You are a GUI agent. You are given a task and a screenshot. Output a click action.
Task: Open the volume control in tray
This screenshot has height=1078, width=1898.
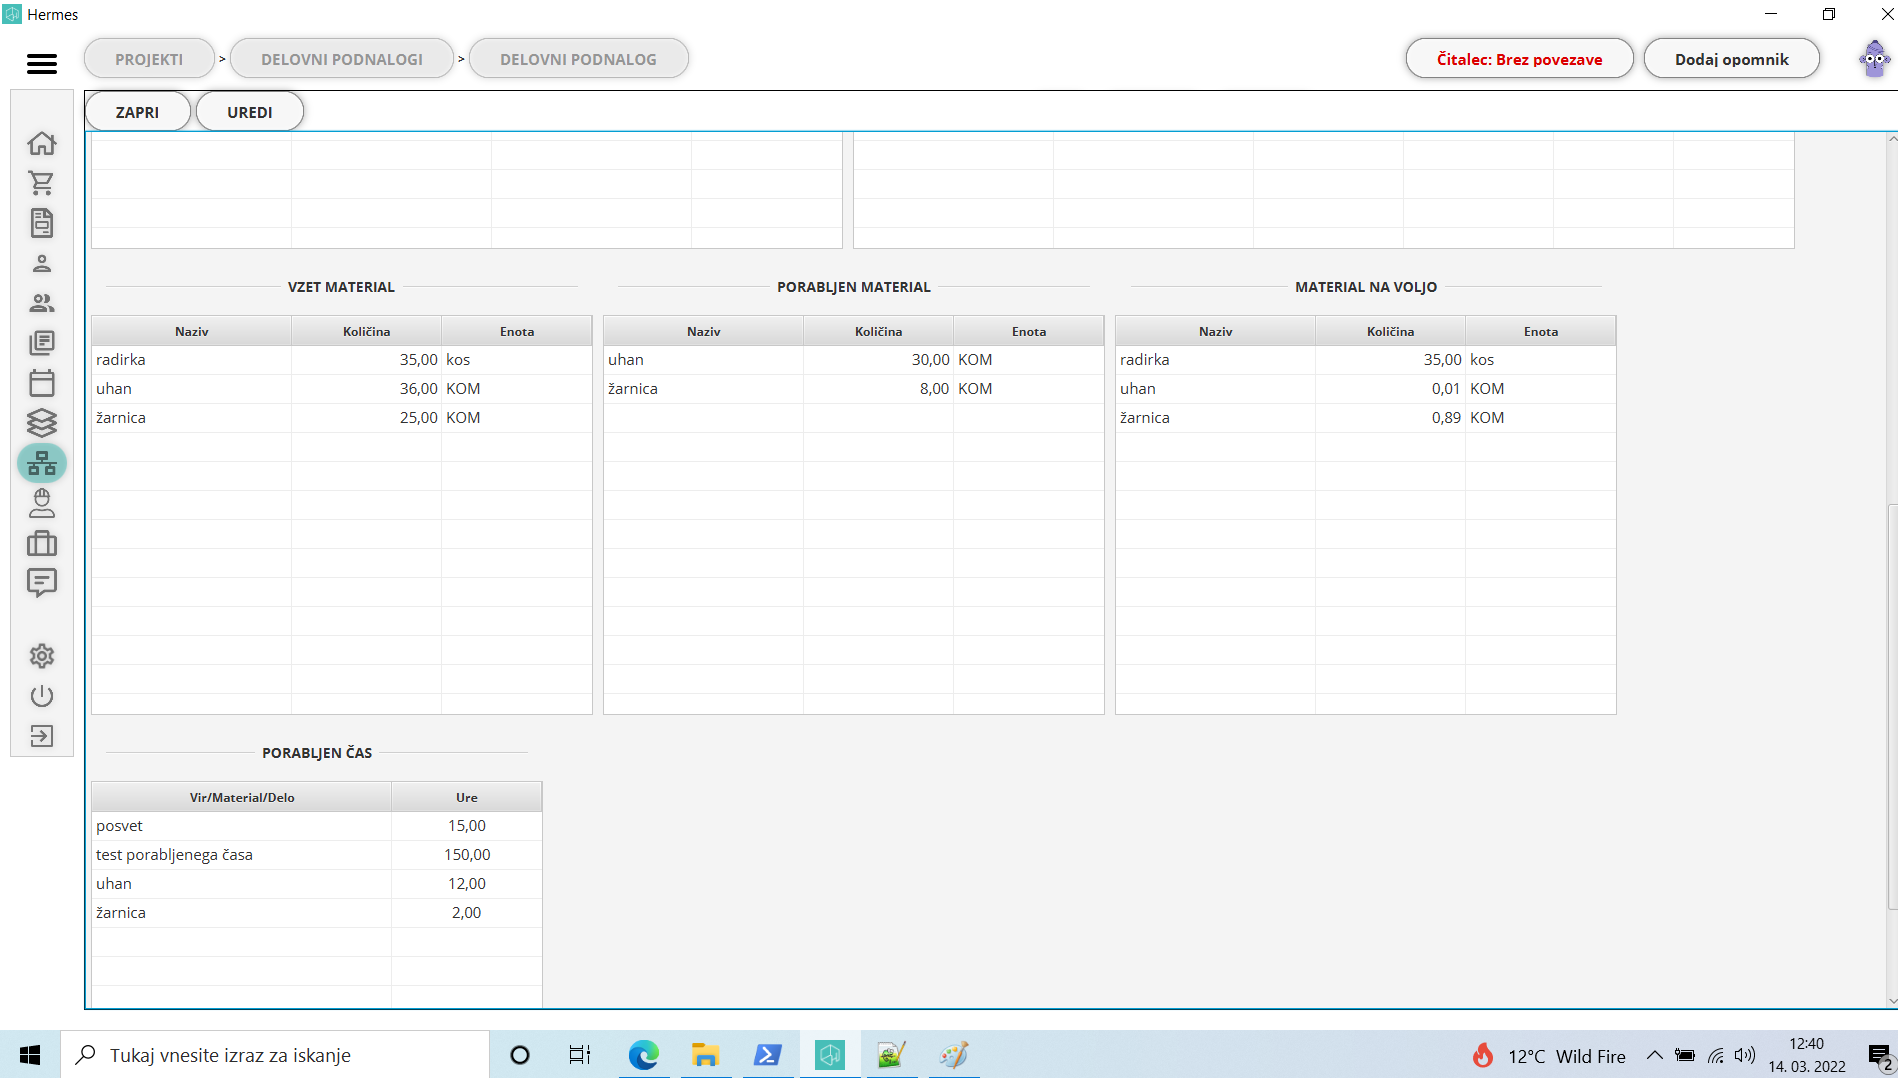click(x=1745, y=1055)
